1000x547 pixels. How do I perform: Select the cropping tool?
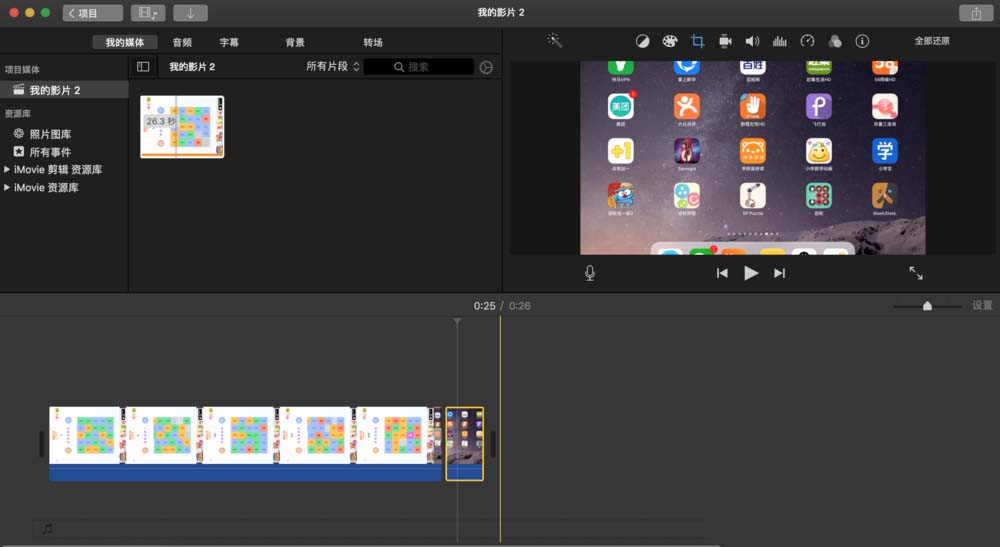pyautogui.click(x=697, y=41)
